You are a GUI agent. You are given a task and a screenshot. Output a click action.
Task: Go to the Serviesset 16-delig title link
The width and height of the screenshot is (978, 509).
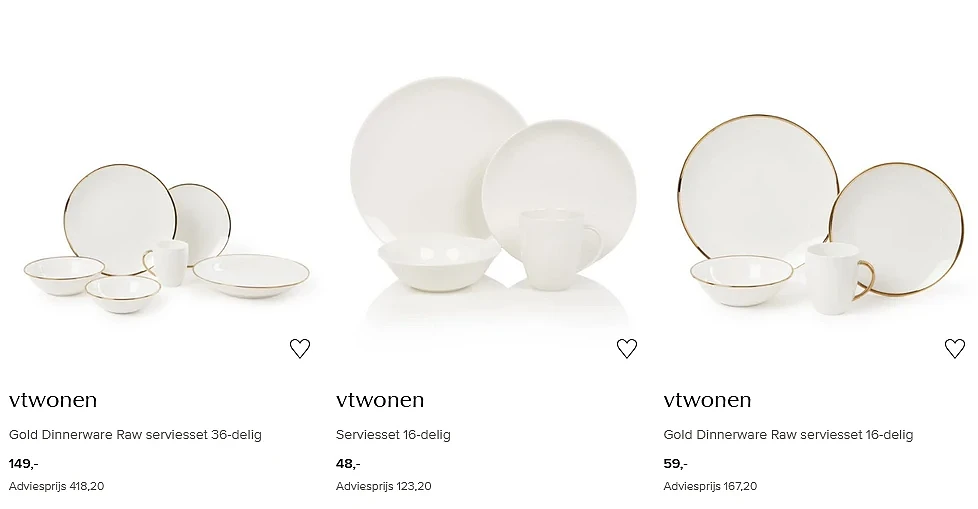pyautogui.click(x=393, y=435)
